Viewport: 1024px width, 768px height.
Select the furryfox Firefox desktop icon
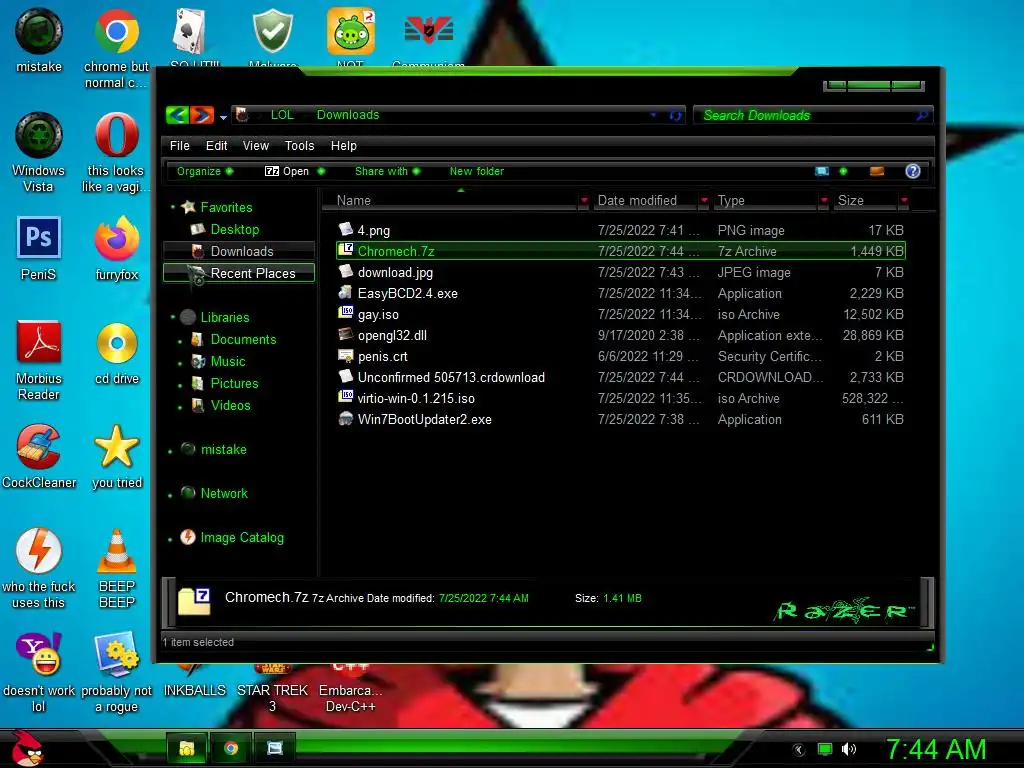[116, 249]
